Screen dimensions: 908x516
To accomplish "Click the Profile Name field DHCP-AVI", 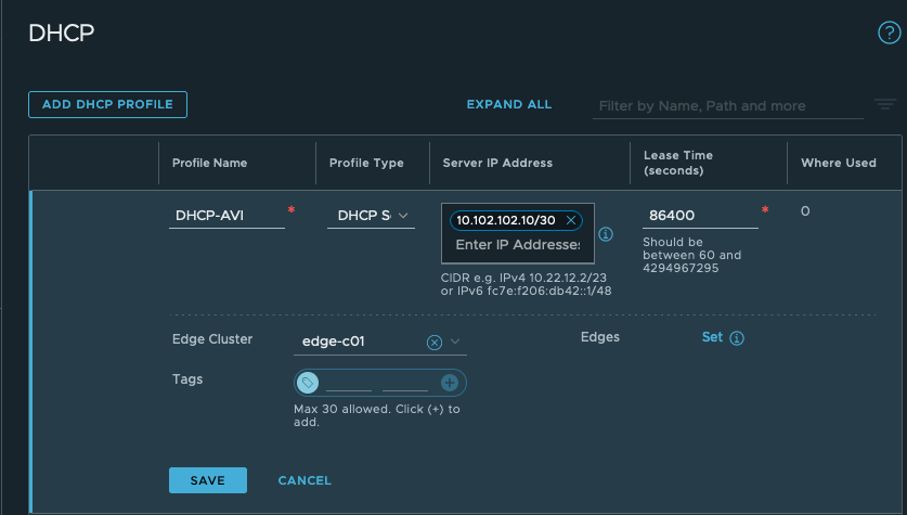I will tap(226, 215).
